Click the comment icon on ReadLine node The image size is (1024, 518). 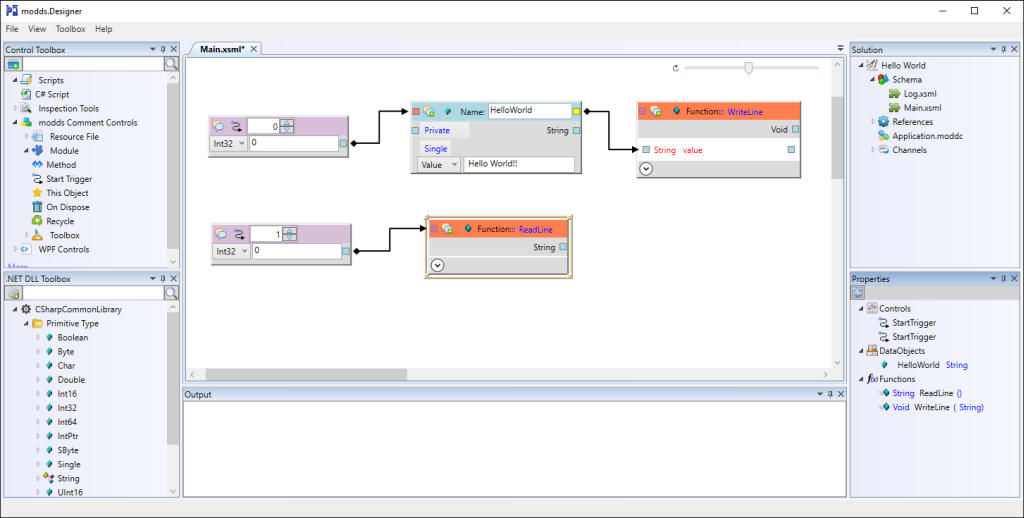(x=447, y=229)
